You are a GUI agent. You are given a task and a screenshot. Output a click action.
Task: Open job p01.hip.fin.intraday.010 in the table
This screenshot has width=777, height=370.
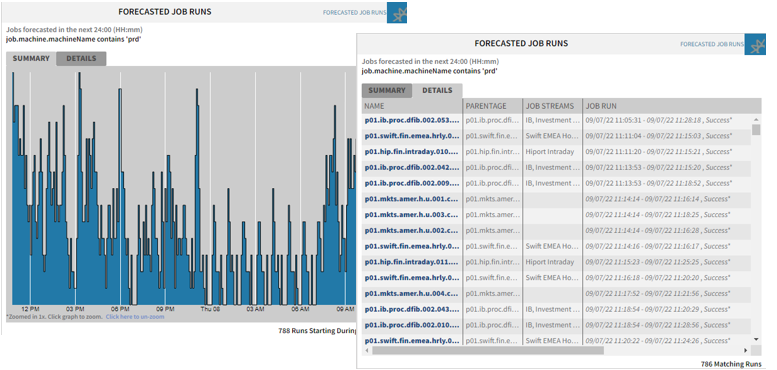pyautogui.click(x=412, y=152)
